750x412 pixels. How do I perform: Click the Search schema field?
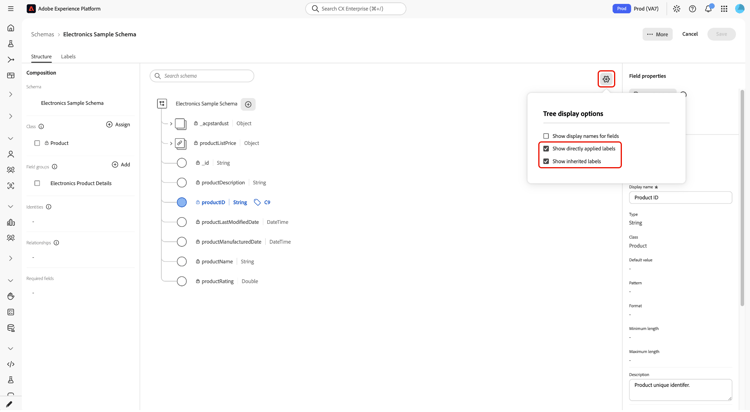[202, 76]
